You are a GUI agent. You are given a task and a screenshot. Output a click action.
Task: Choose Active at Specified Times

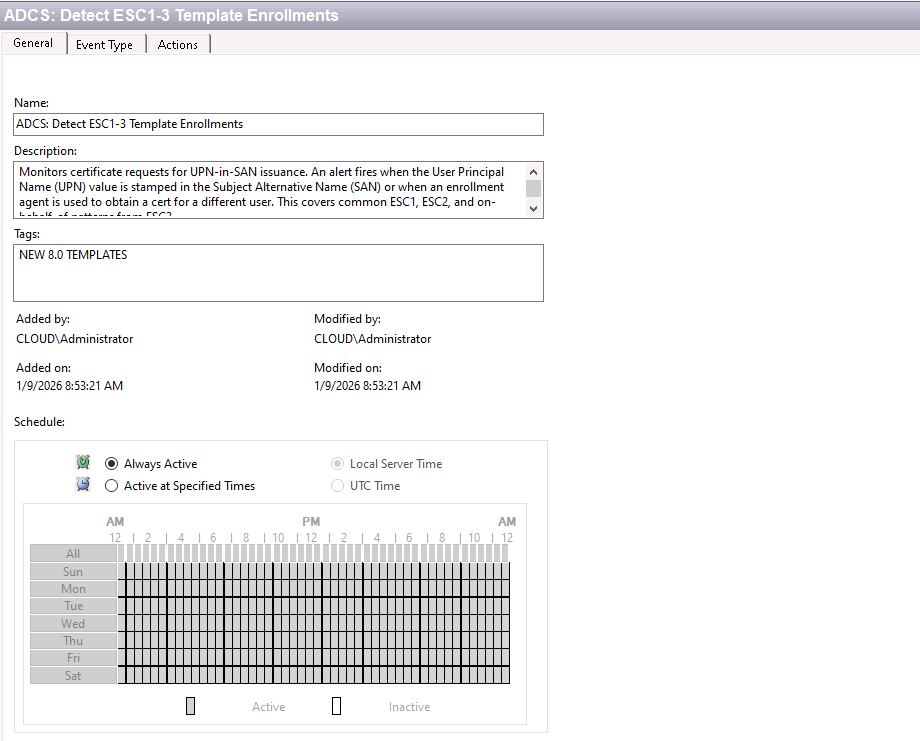111,486
